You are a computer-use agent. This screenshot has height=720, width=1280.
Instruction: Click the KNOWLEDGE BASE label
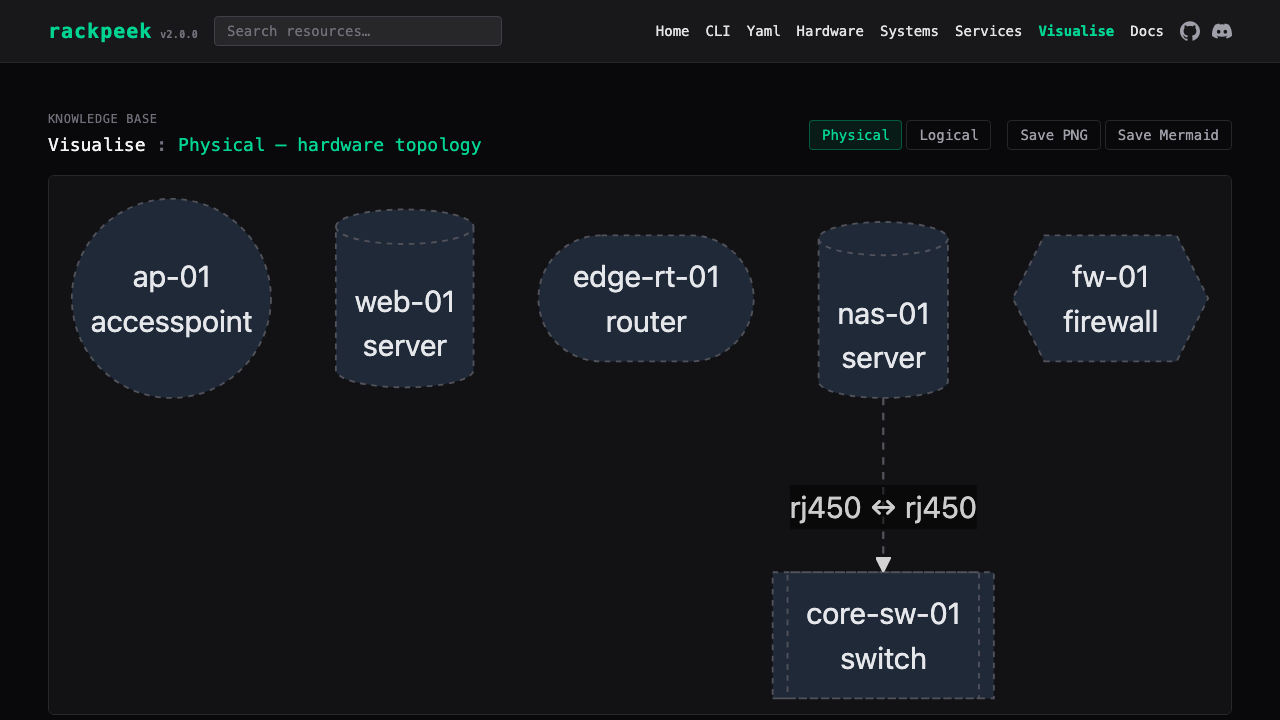point(103,119)
